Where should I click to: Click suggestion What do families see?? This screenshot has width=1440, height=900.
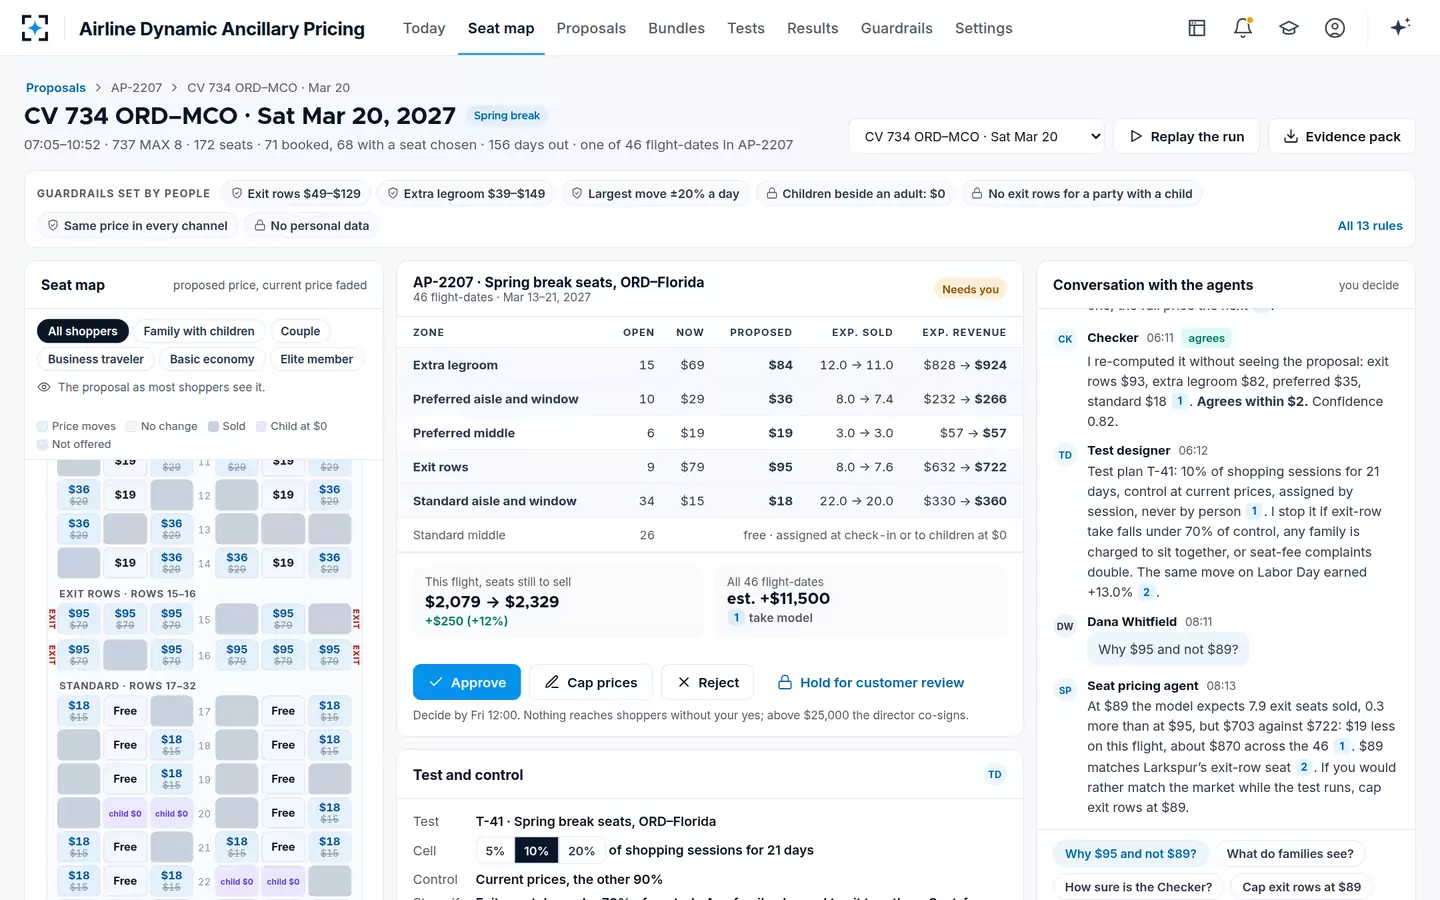tap(1290, 854)
